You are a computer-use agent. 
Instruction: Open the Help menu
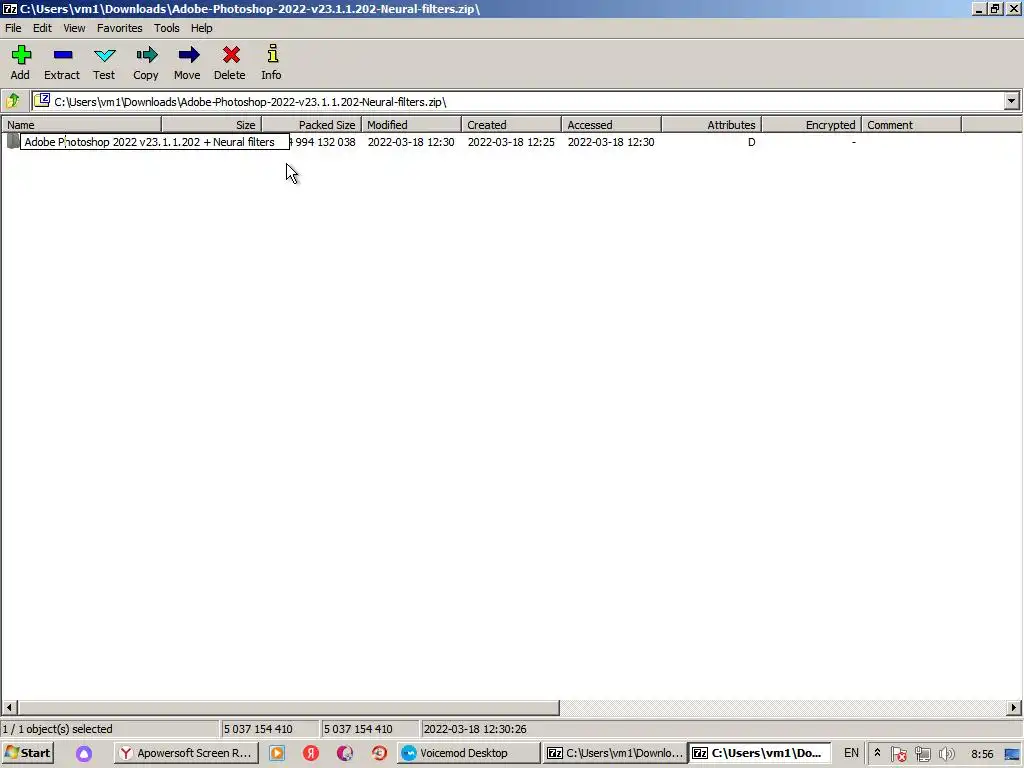pos(201,28)
